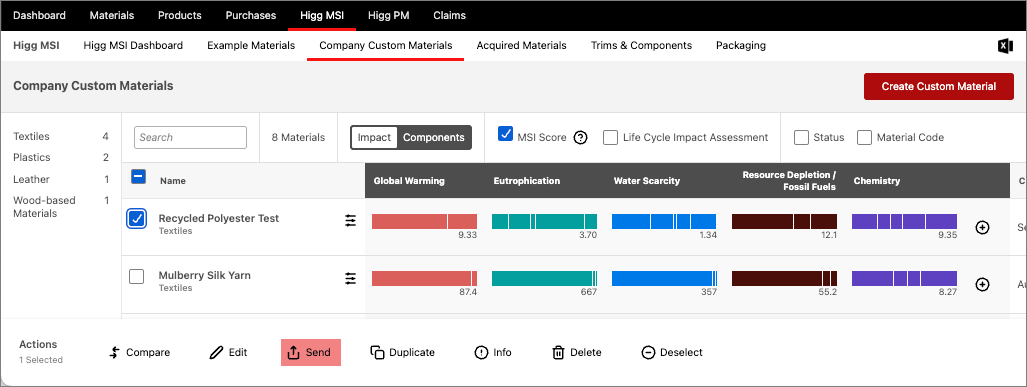Click Recycled Polyester Test material name

coord(219,218)
